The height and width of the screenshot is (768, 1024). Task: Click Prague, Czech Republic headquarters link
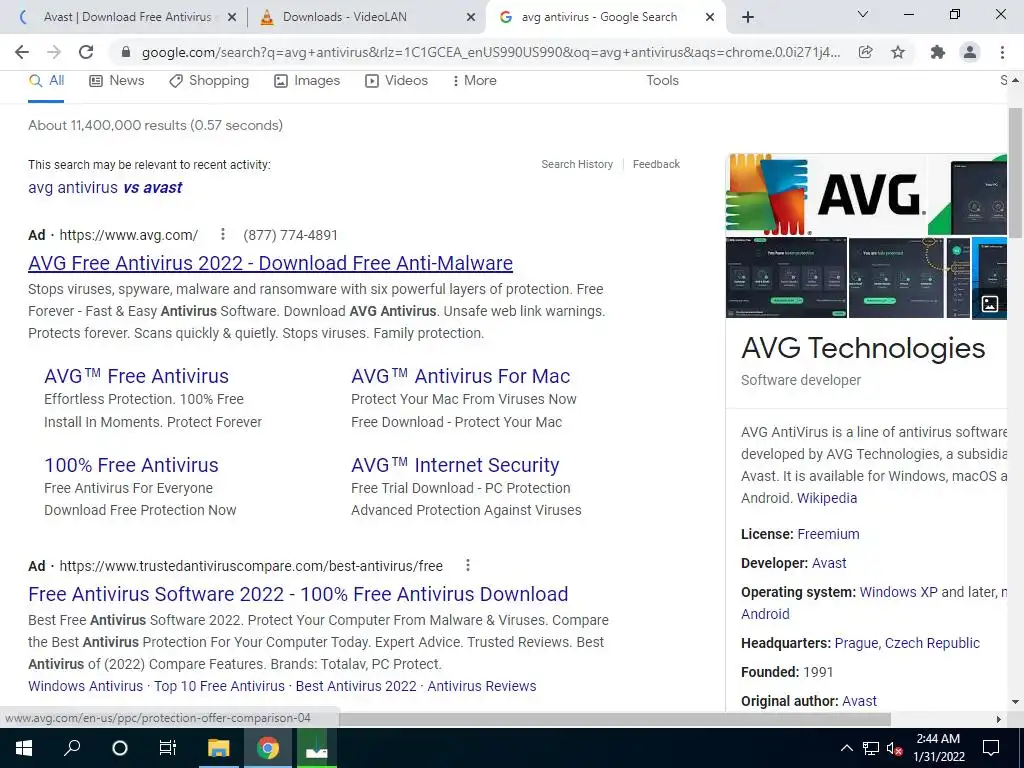tap(907, 643)
